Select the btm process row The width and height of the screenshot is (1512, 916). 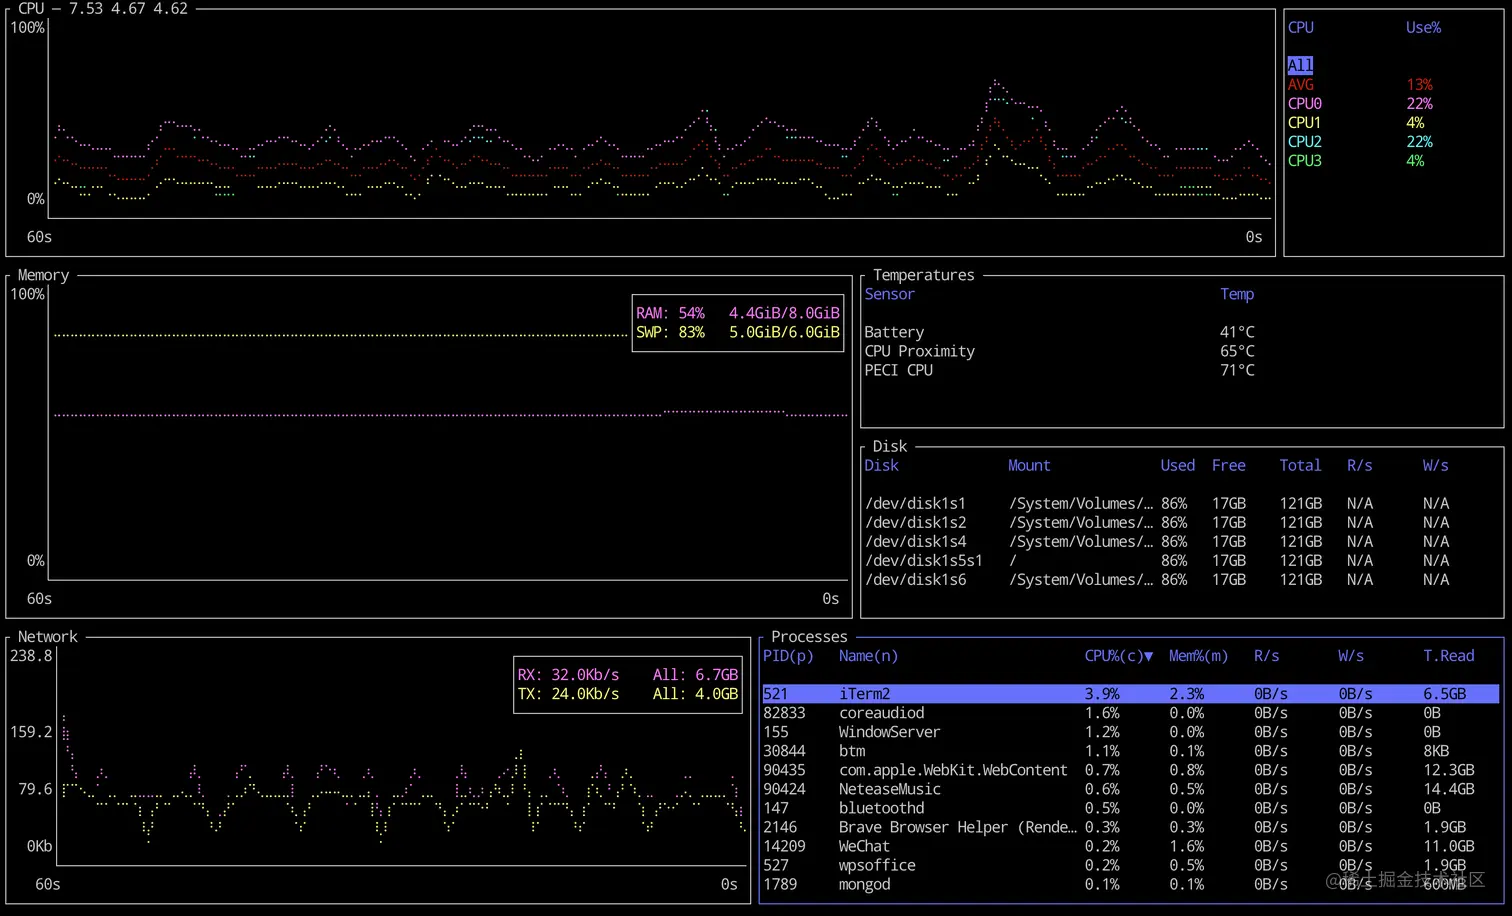click(1130, 751)
